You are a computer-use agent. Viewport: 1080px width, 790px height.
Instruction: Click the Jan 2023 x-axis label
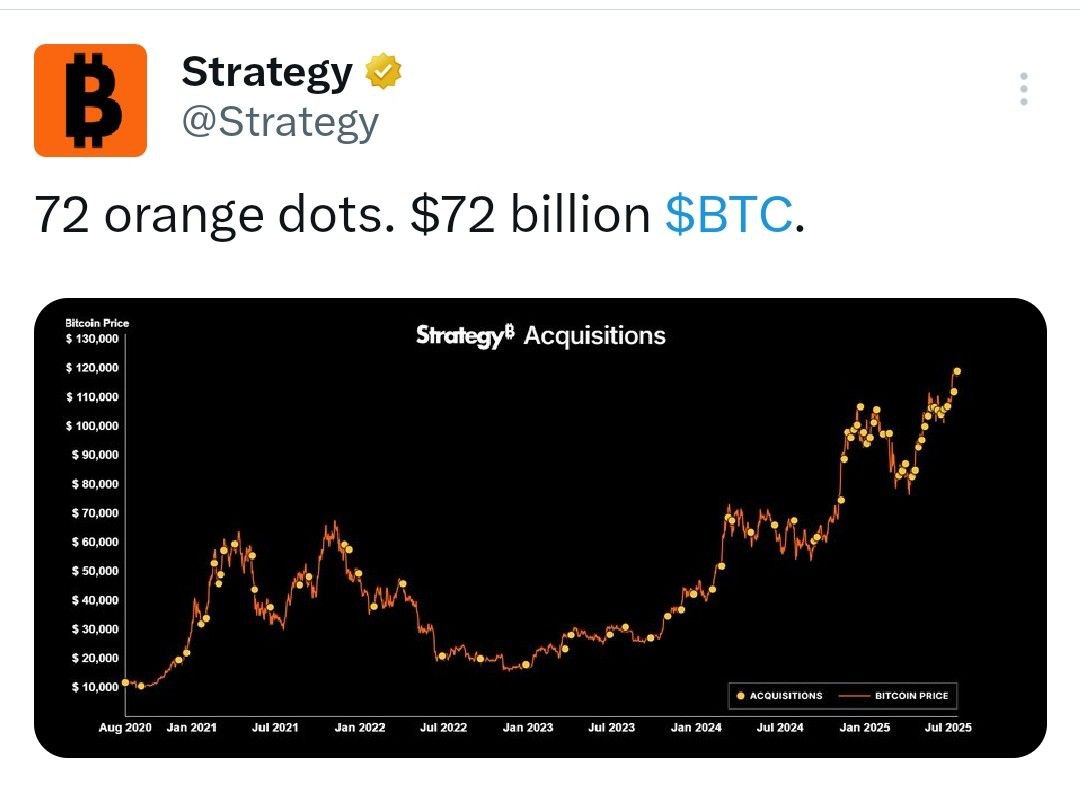(x=528, y=727)
